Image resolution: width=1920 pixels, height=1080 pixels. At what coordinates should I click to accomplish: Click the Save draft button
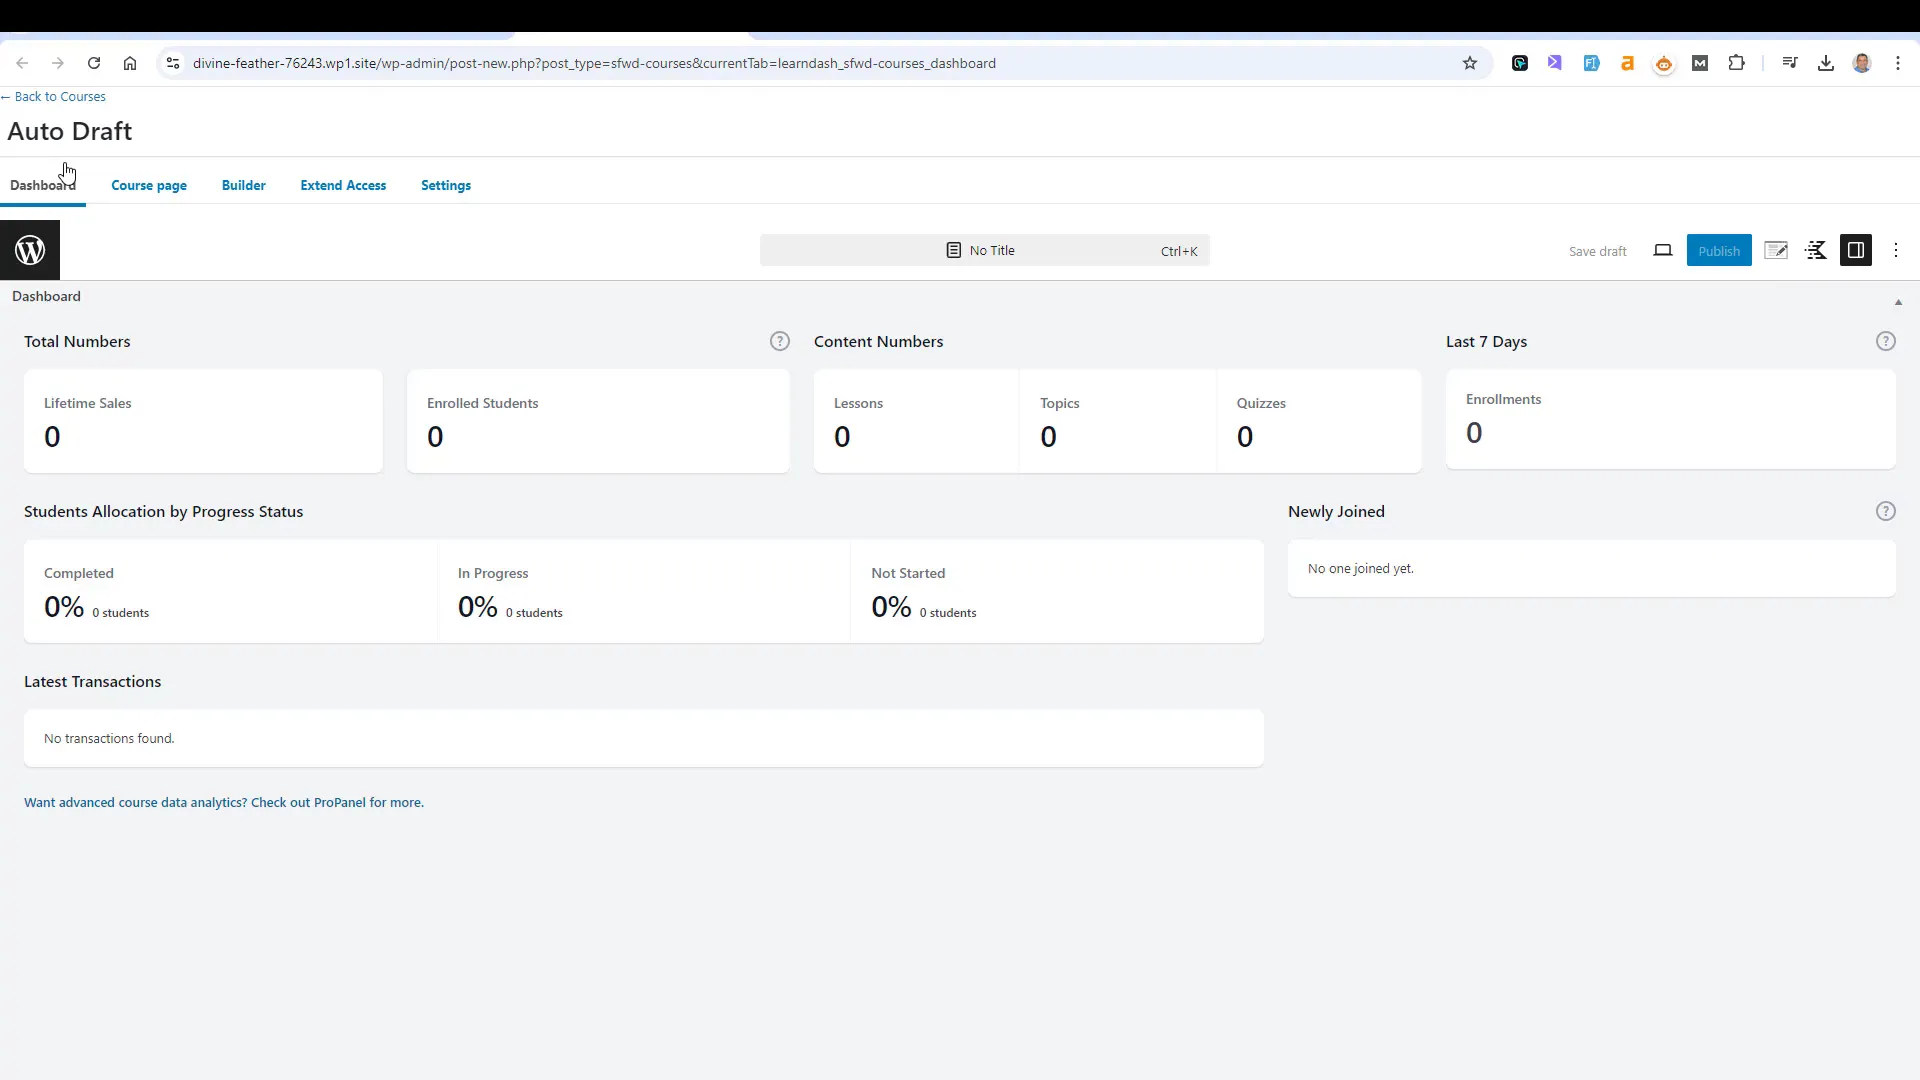pos(1597,249)
